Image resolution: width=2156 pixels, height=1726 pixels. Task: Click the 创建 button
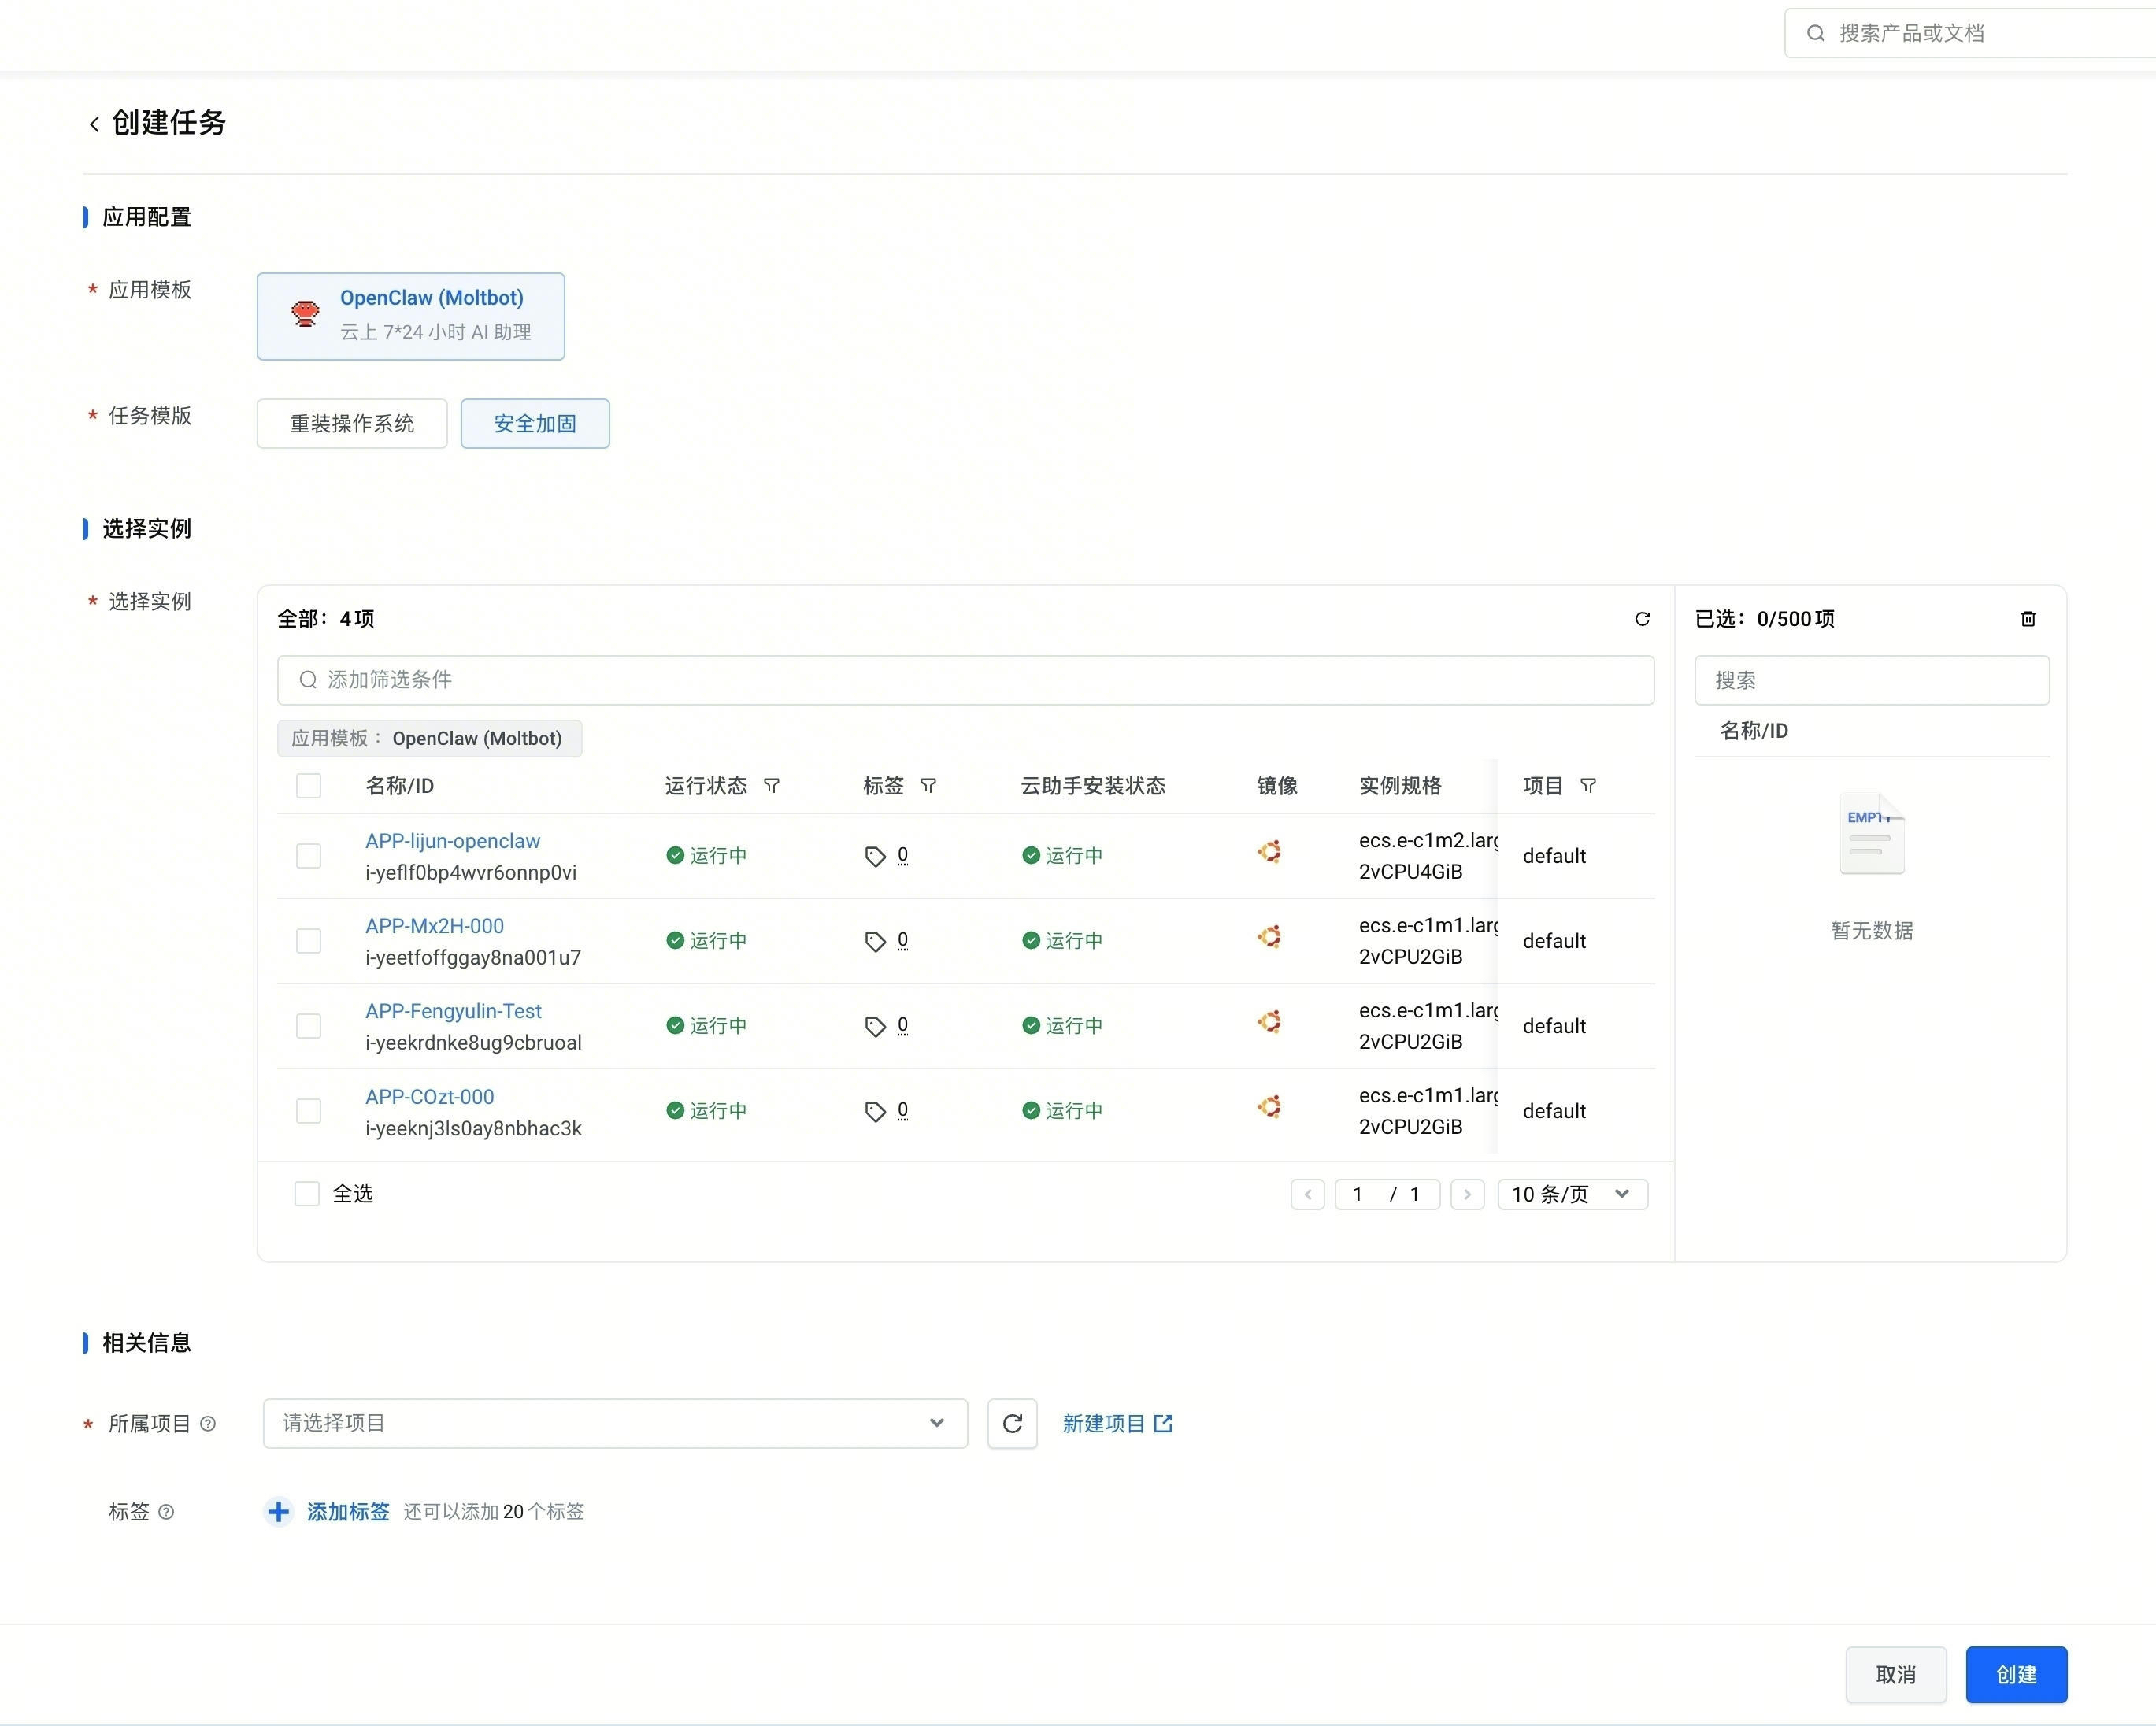(2015, 1674)
